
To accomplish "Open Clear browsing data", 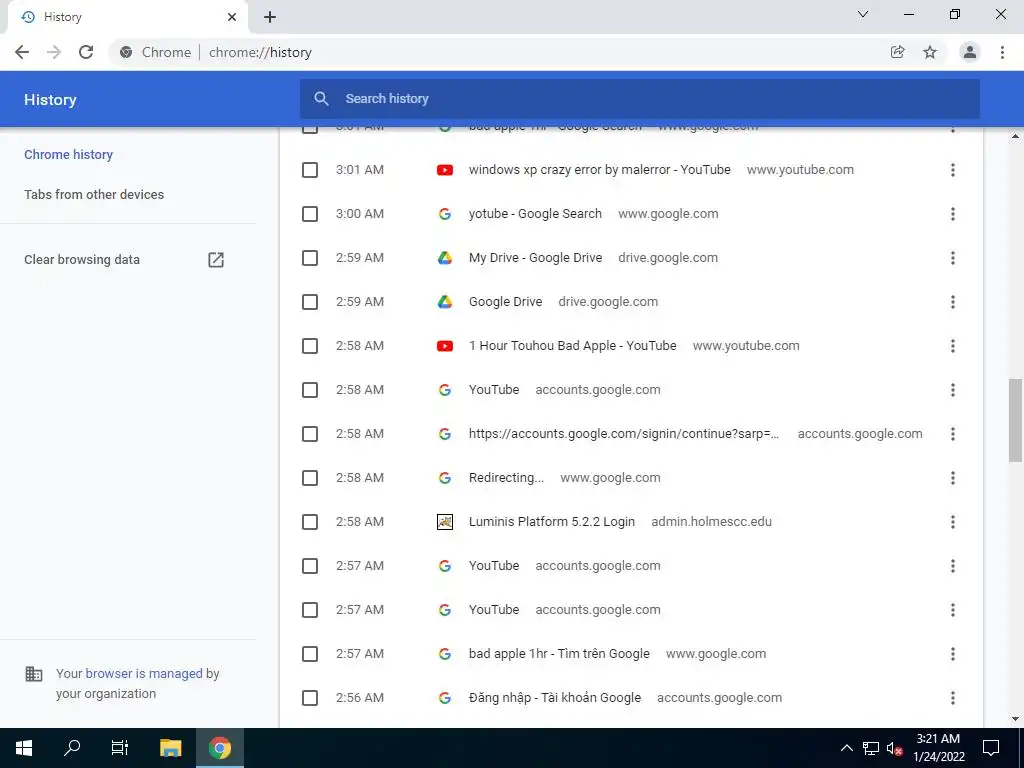I will coord(82,260).
